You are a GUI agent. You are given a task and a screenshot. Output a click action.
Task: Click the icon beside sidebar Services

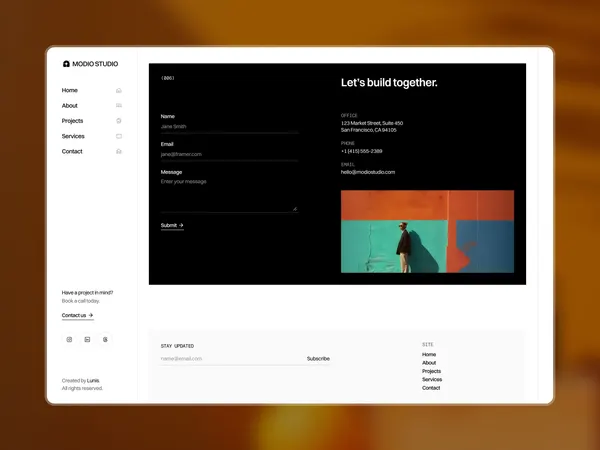[x=119, y=136]
